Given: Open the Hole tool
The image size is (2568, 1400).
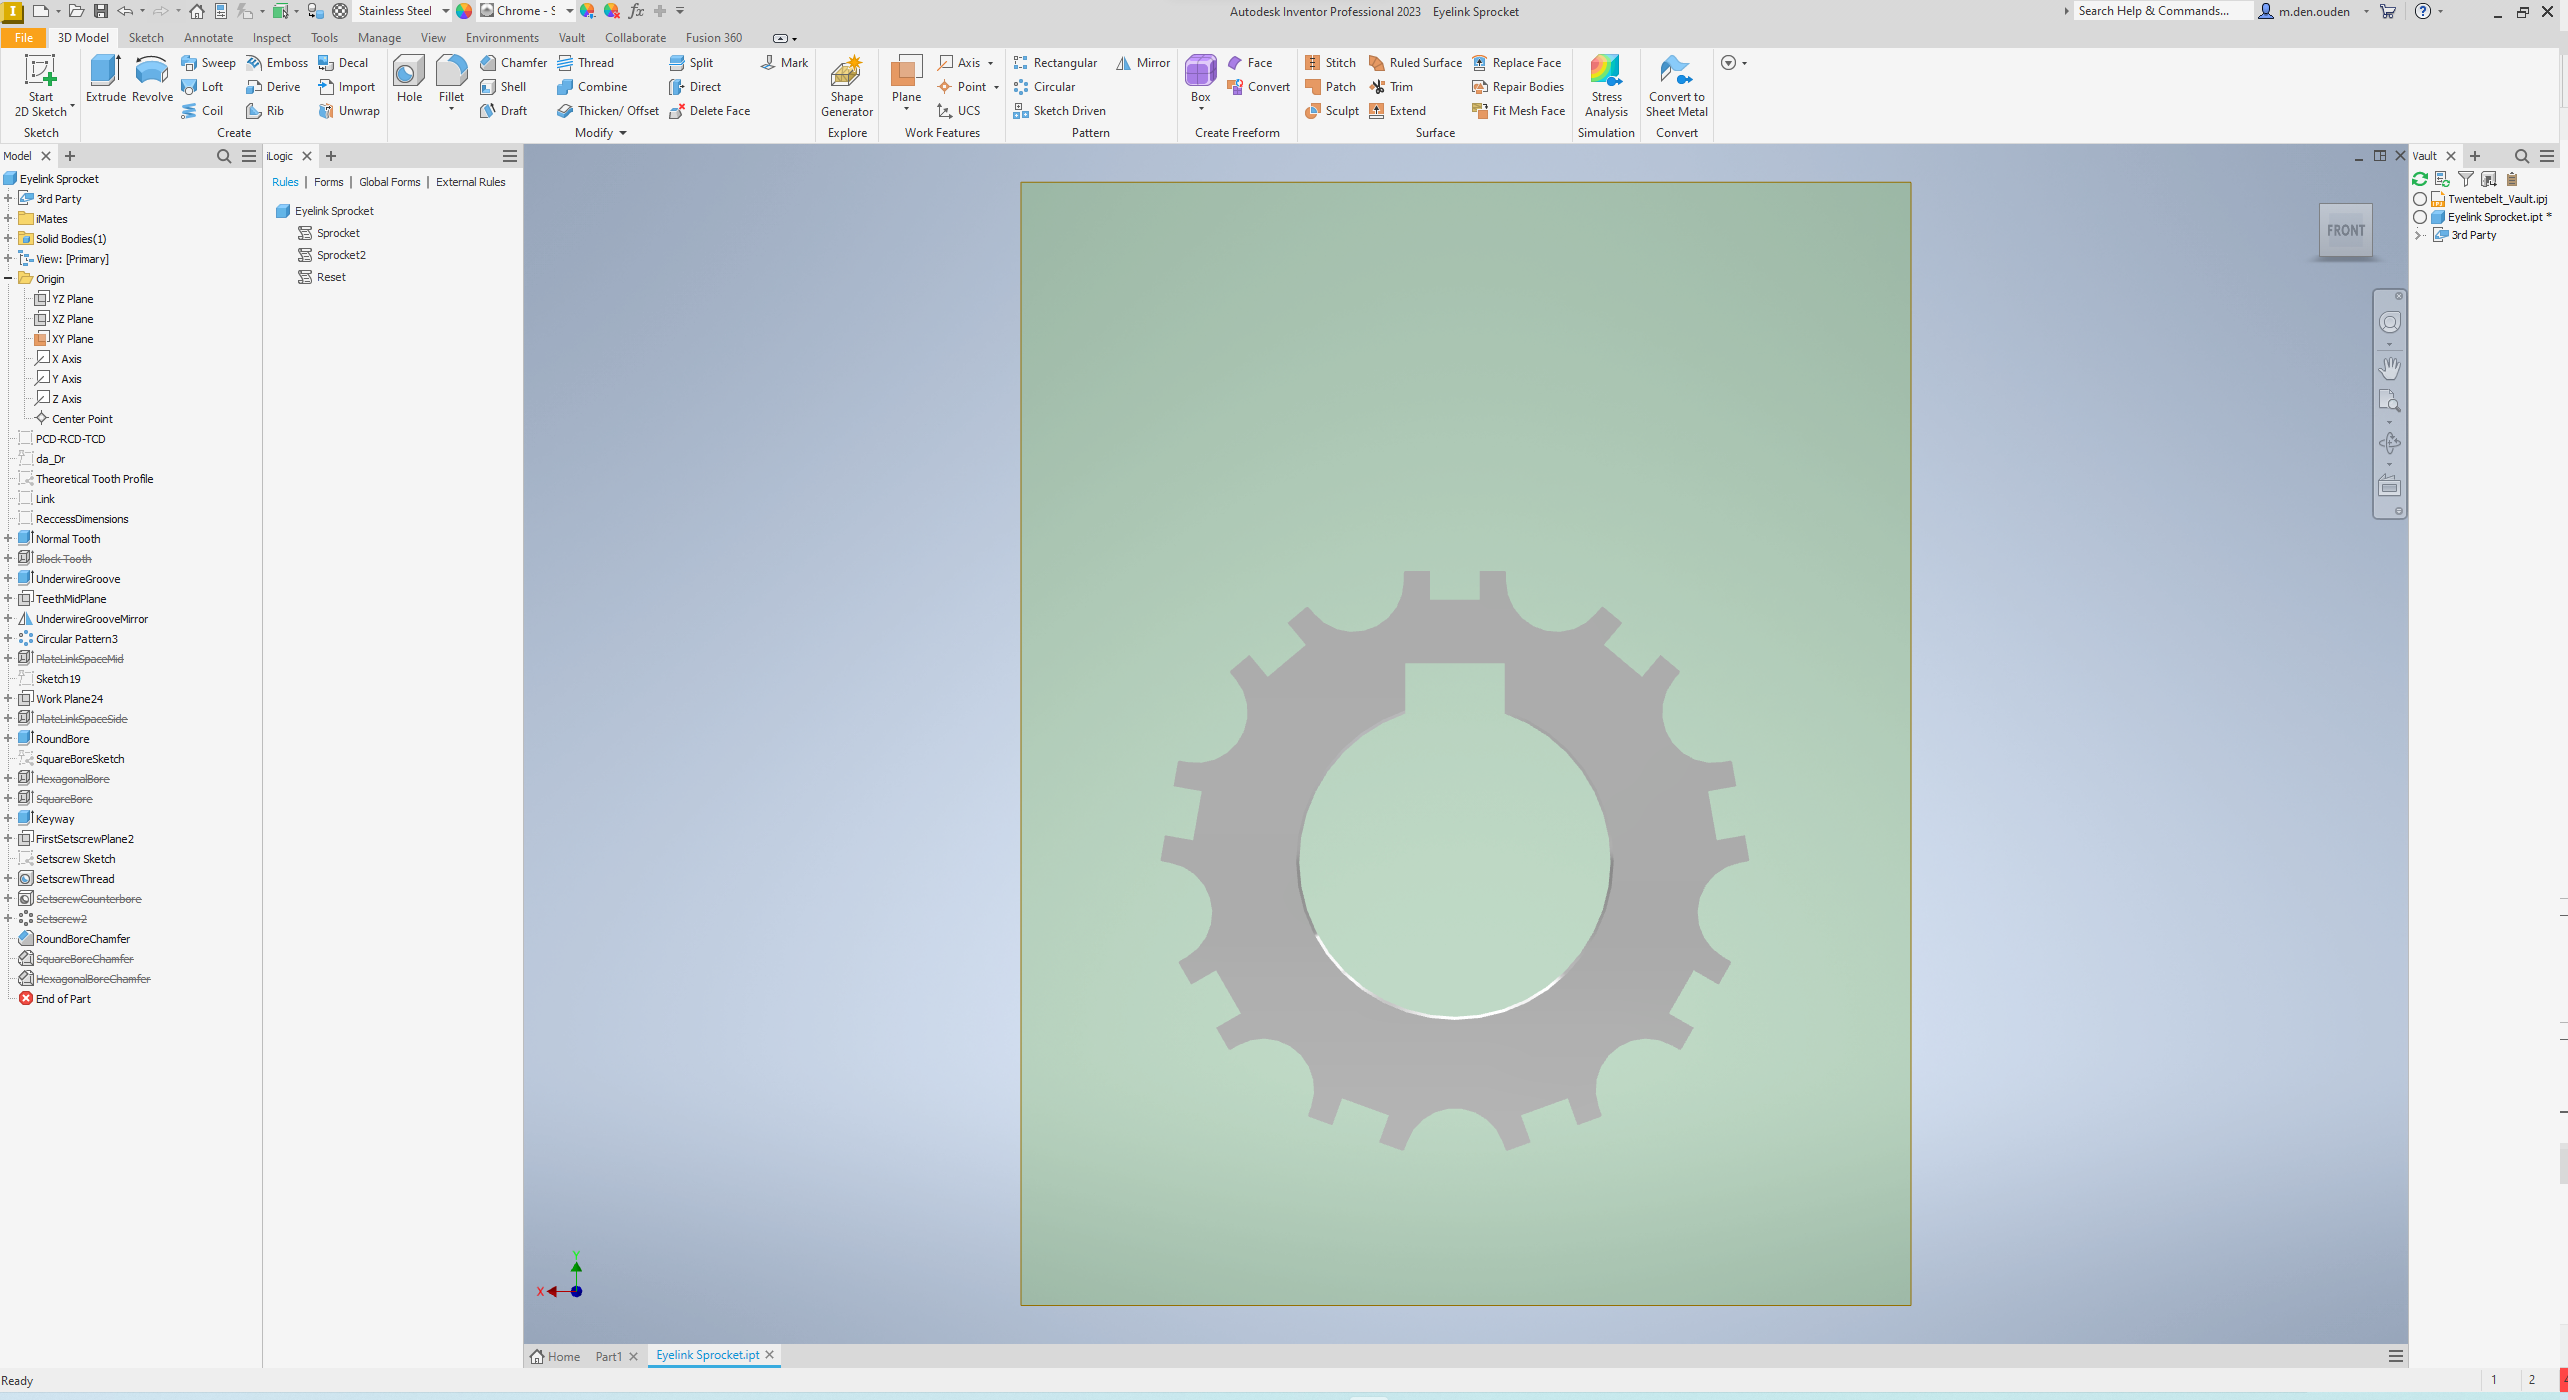Looking at the screenshot, I should [408, 80].
